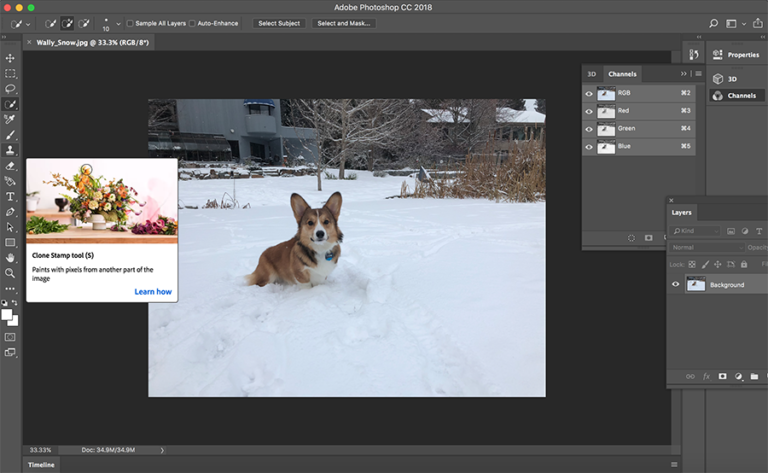Open the Timeline tab
The height and width of the screenshot is (473, 768).
point(41,465)
